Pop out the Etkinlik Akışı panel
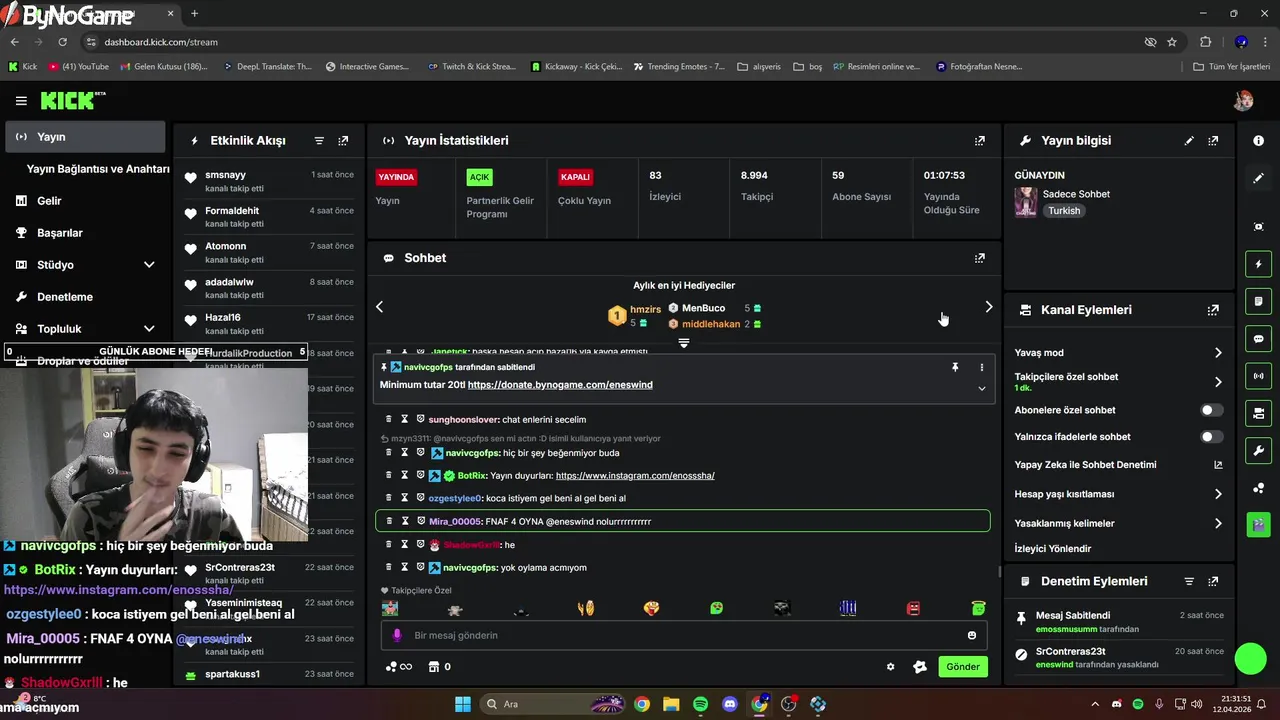1280x720 pixels. pyautogui.click(x=343, y=141)
